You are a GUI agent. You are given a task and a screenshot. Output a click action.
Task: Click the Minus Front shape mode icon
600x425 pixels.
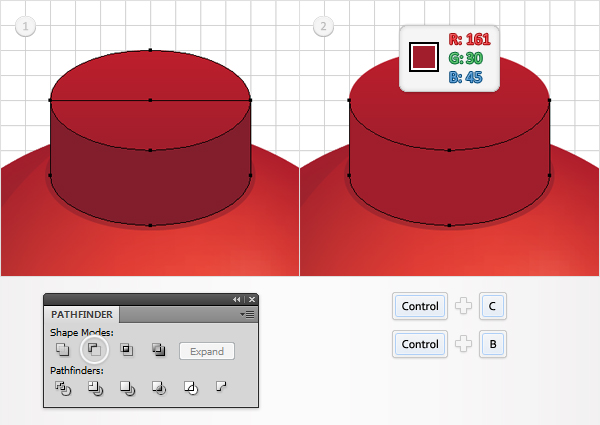[95, 349]
